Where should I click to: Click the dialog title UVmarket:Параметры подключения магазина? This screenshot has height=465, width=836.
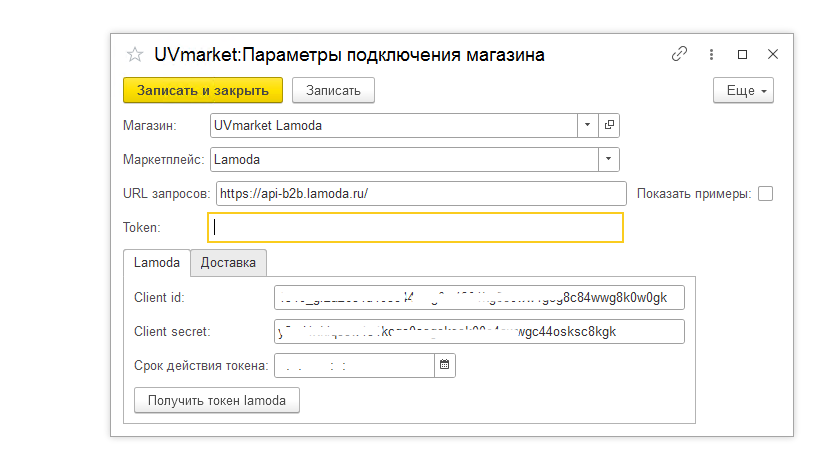point(349,55)
